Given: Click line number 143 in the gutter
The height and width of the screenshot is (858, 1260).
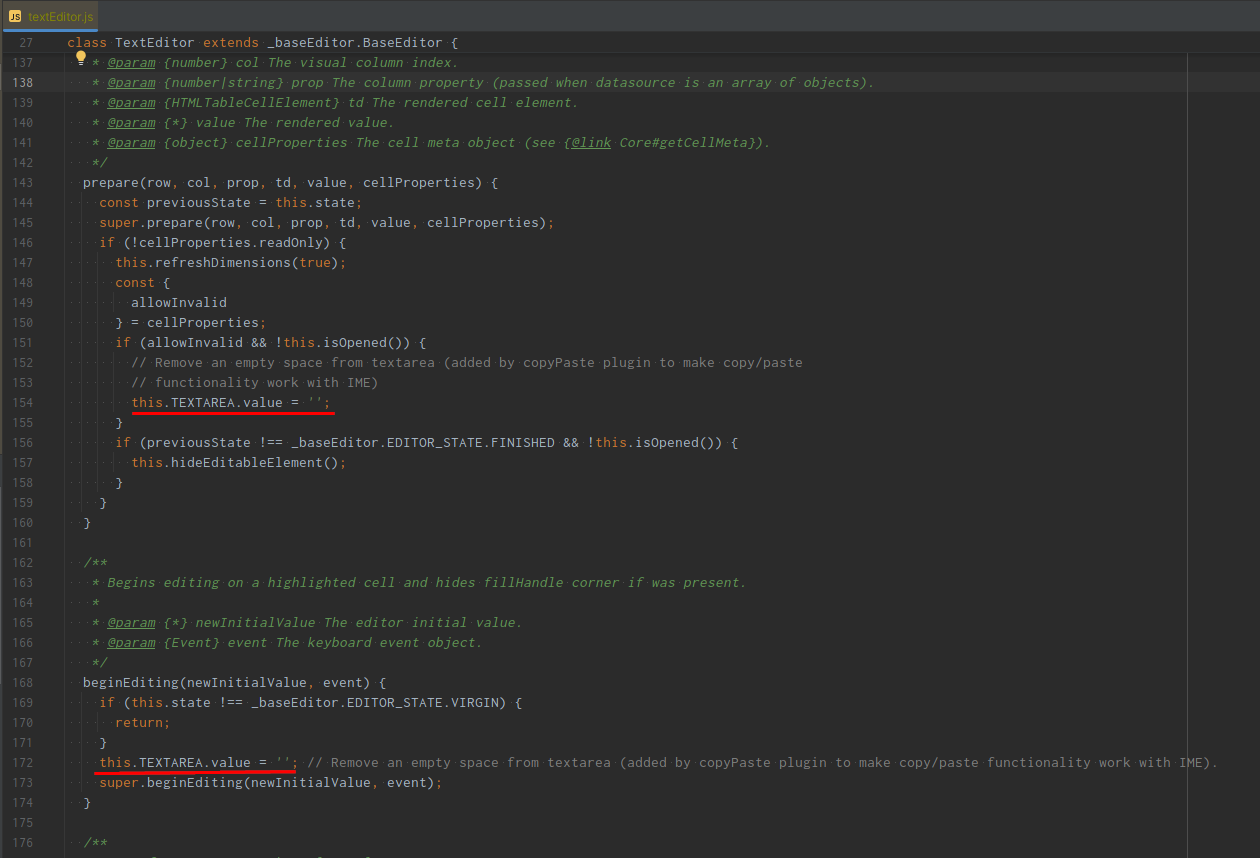Looking at the screenshot, I should pyautogui.click(x=22, y=182).
